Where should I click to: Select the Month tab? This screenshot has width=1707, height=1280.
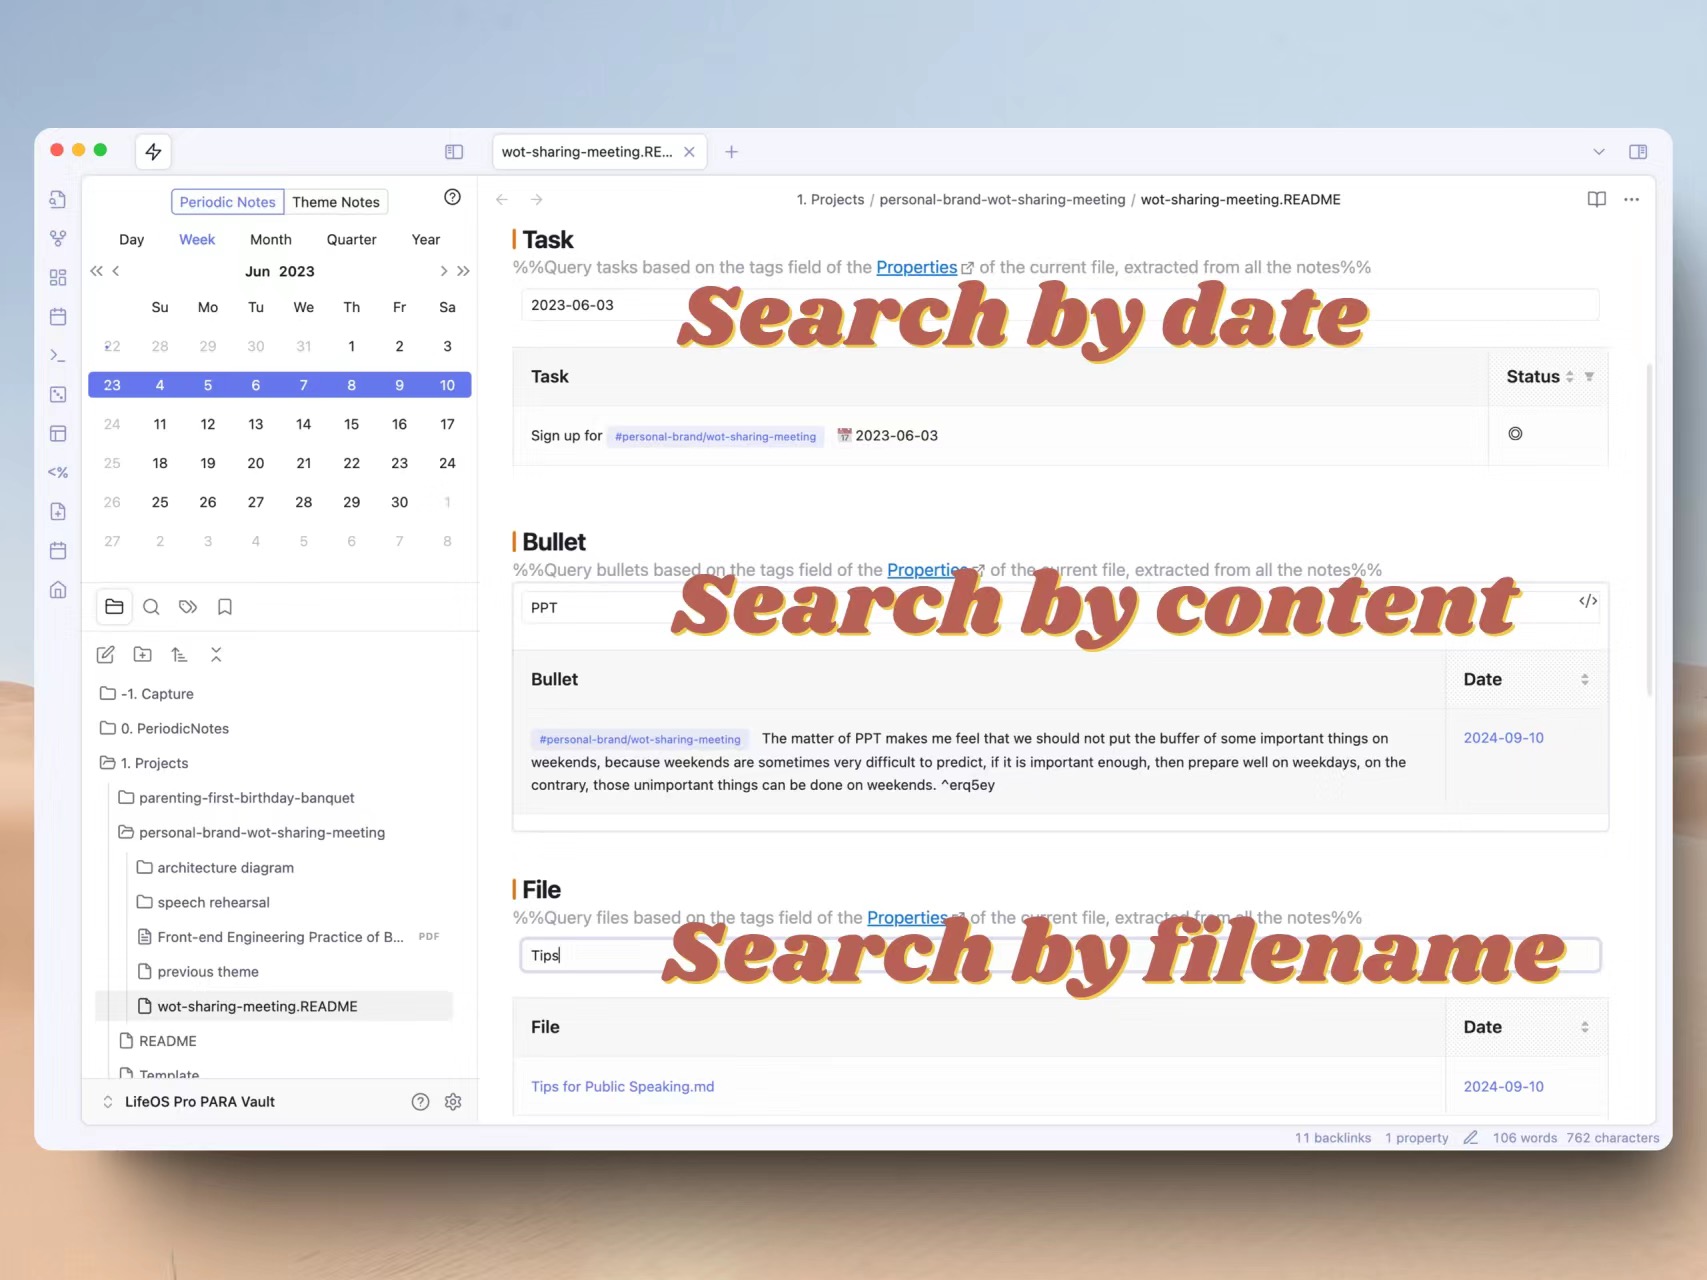[x=271, y=240]
